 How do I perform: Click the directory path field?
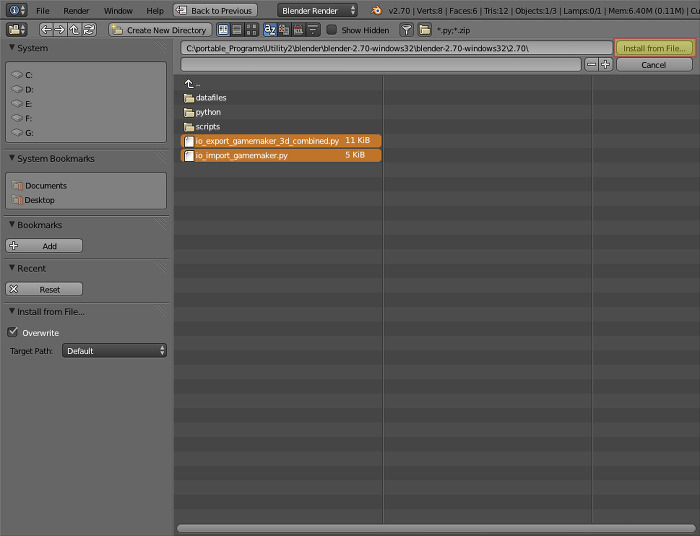point(396,48)
